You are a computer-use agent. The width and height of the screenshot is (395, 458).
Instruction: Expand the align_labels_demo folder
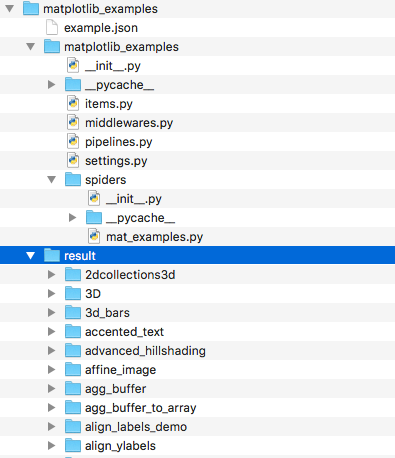(x=51, y=426)
